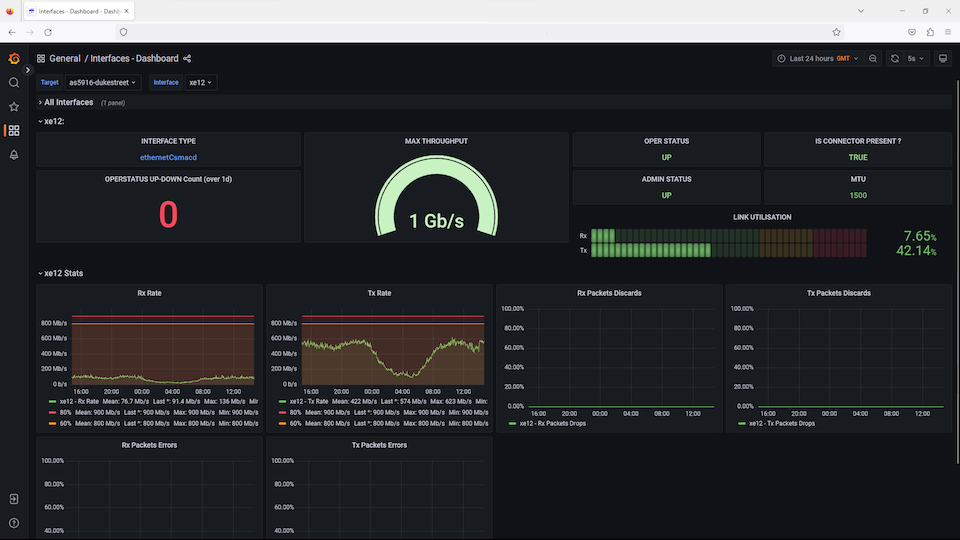Share the dashboard via the share icon

pyautogui.click(x=187, y=59)
